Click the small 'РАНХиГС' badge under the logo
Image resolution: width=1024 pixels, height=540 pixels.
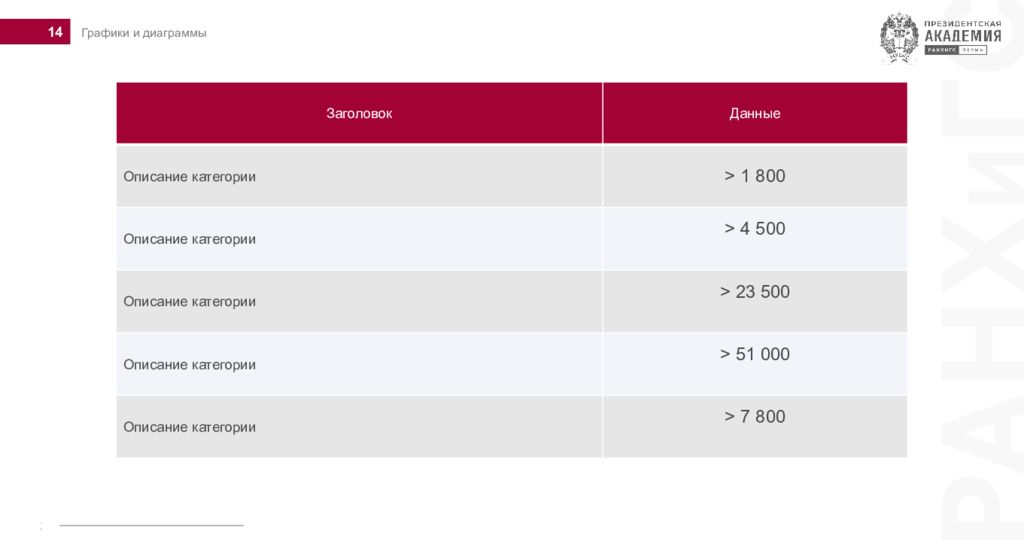click(x=941, y=50)
